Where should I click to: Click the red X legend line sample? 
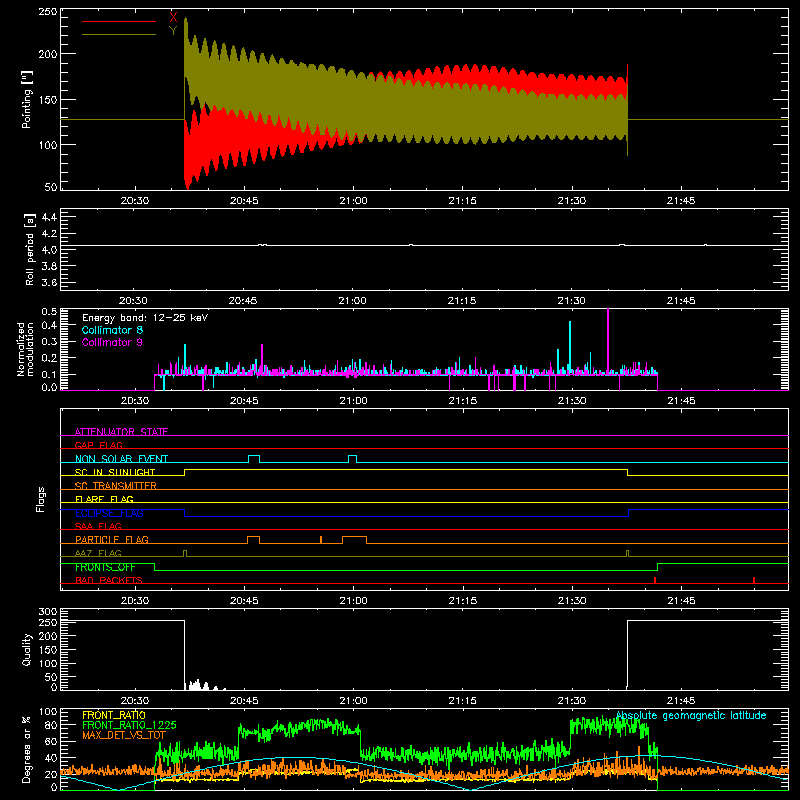119,21
